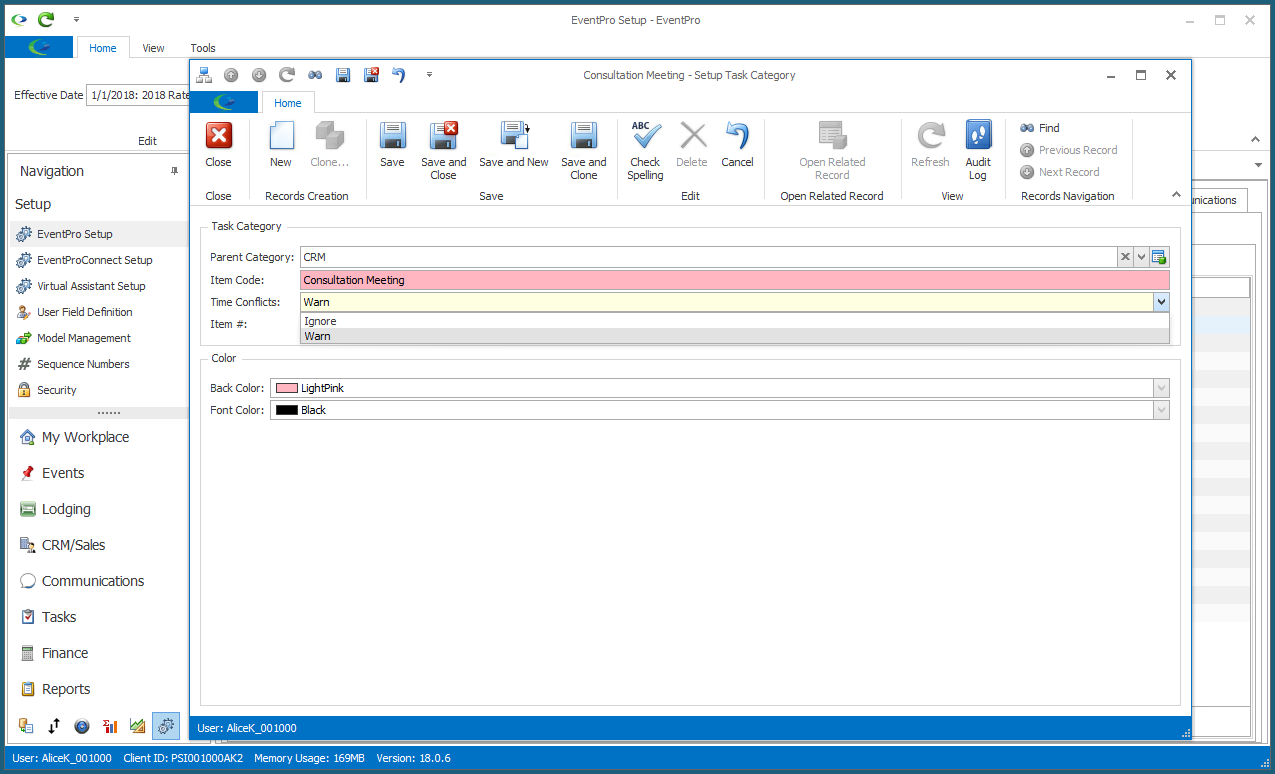This screenshot has height=774, width=1275.
Task: Choose Save and Close in the ribbon
Action: tap(443, 151)
